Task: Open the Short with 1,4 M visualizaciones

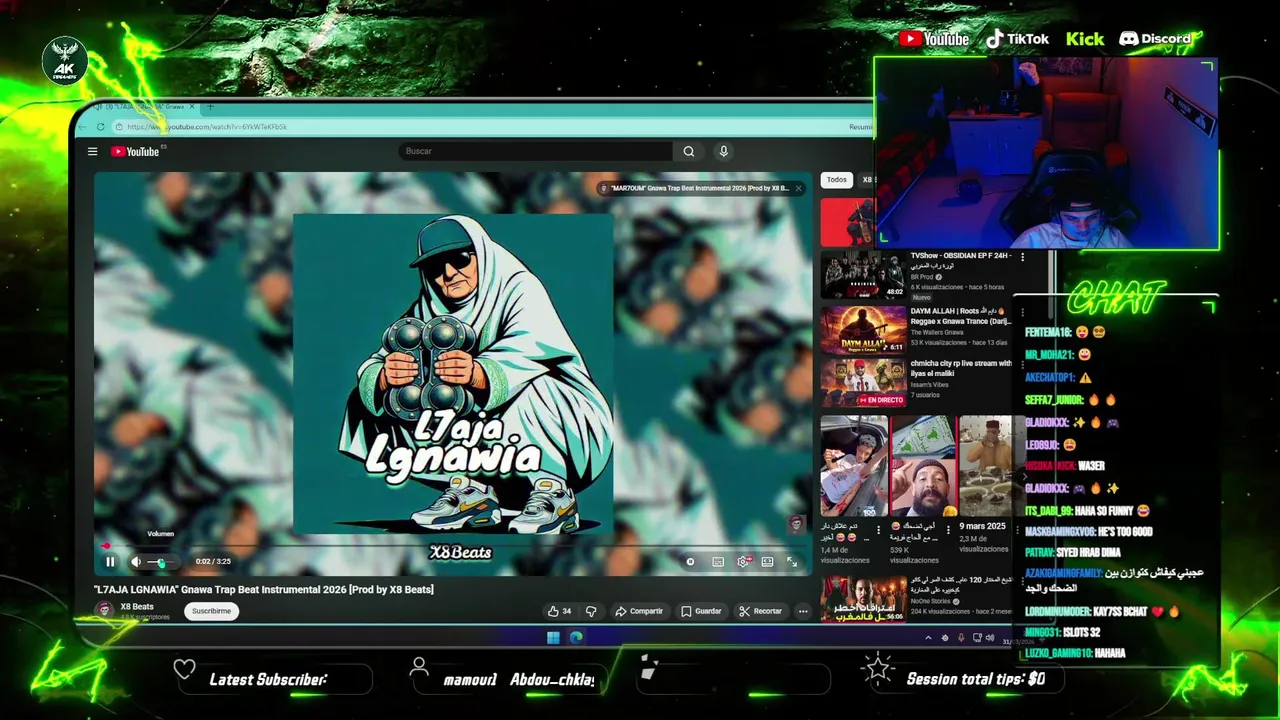Action: coord(853,466)
